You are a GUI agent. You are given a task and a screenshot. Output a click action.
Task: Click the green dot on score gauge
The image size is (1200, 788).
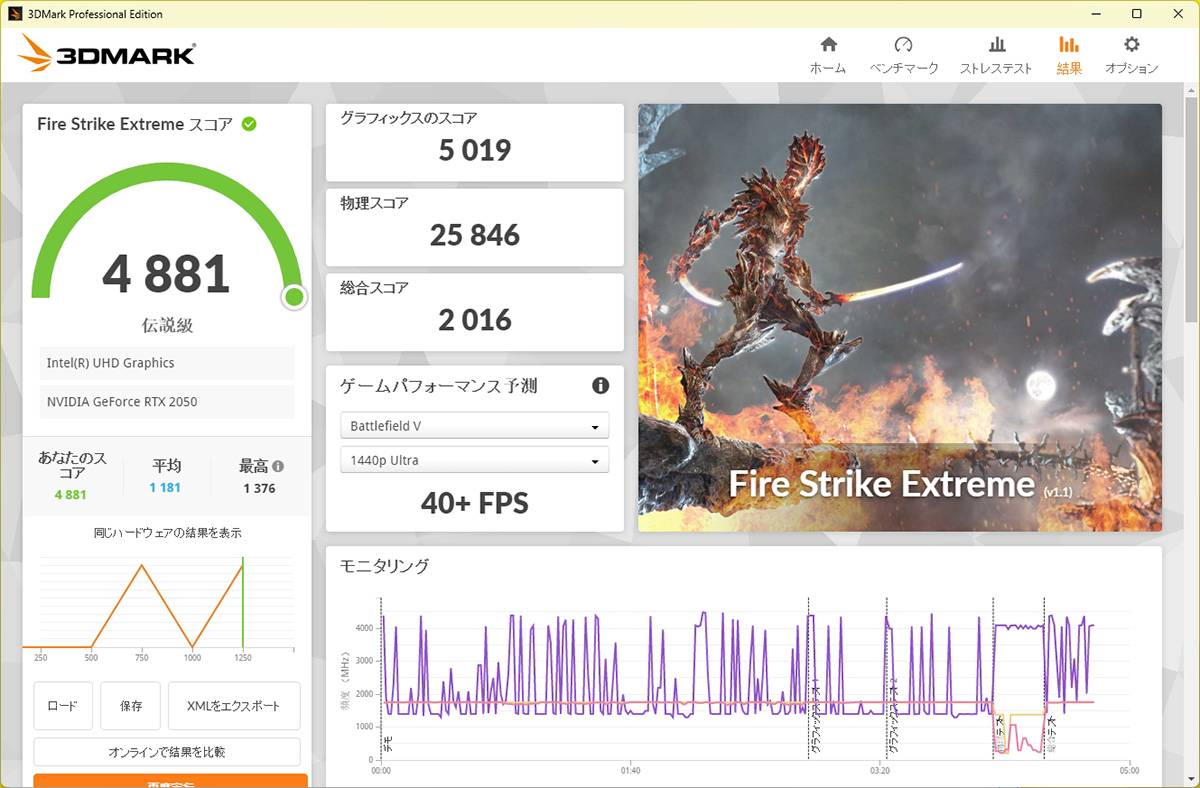pos(294,297)
